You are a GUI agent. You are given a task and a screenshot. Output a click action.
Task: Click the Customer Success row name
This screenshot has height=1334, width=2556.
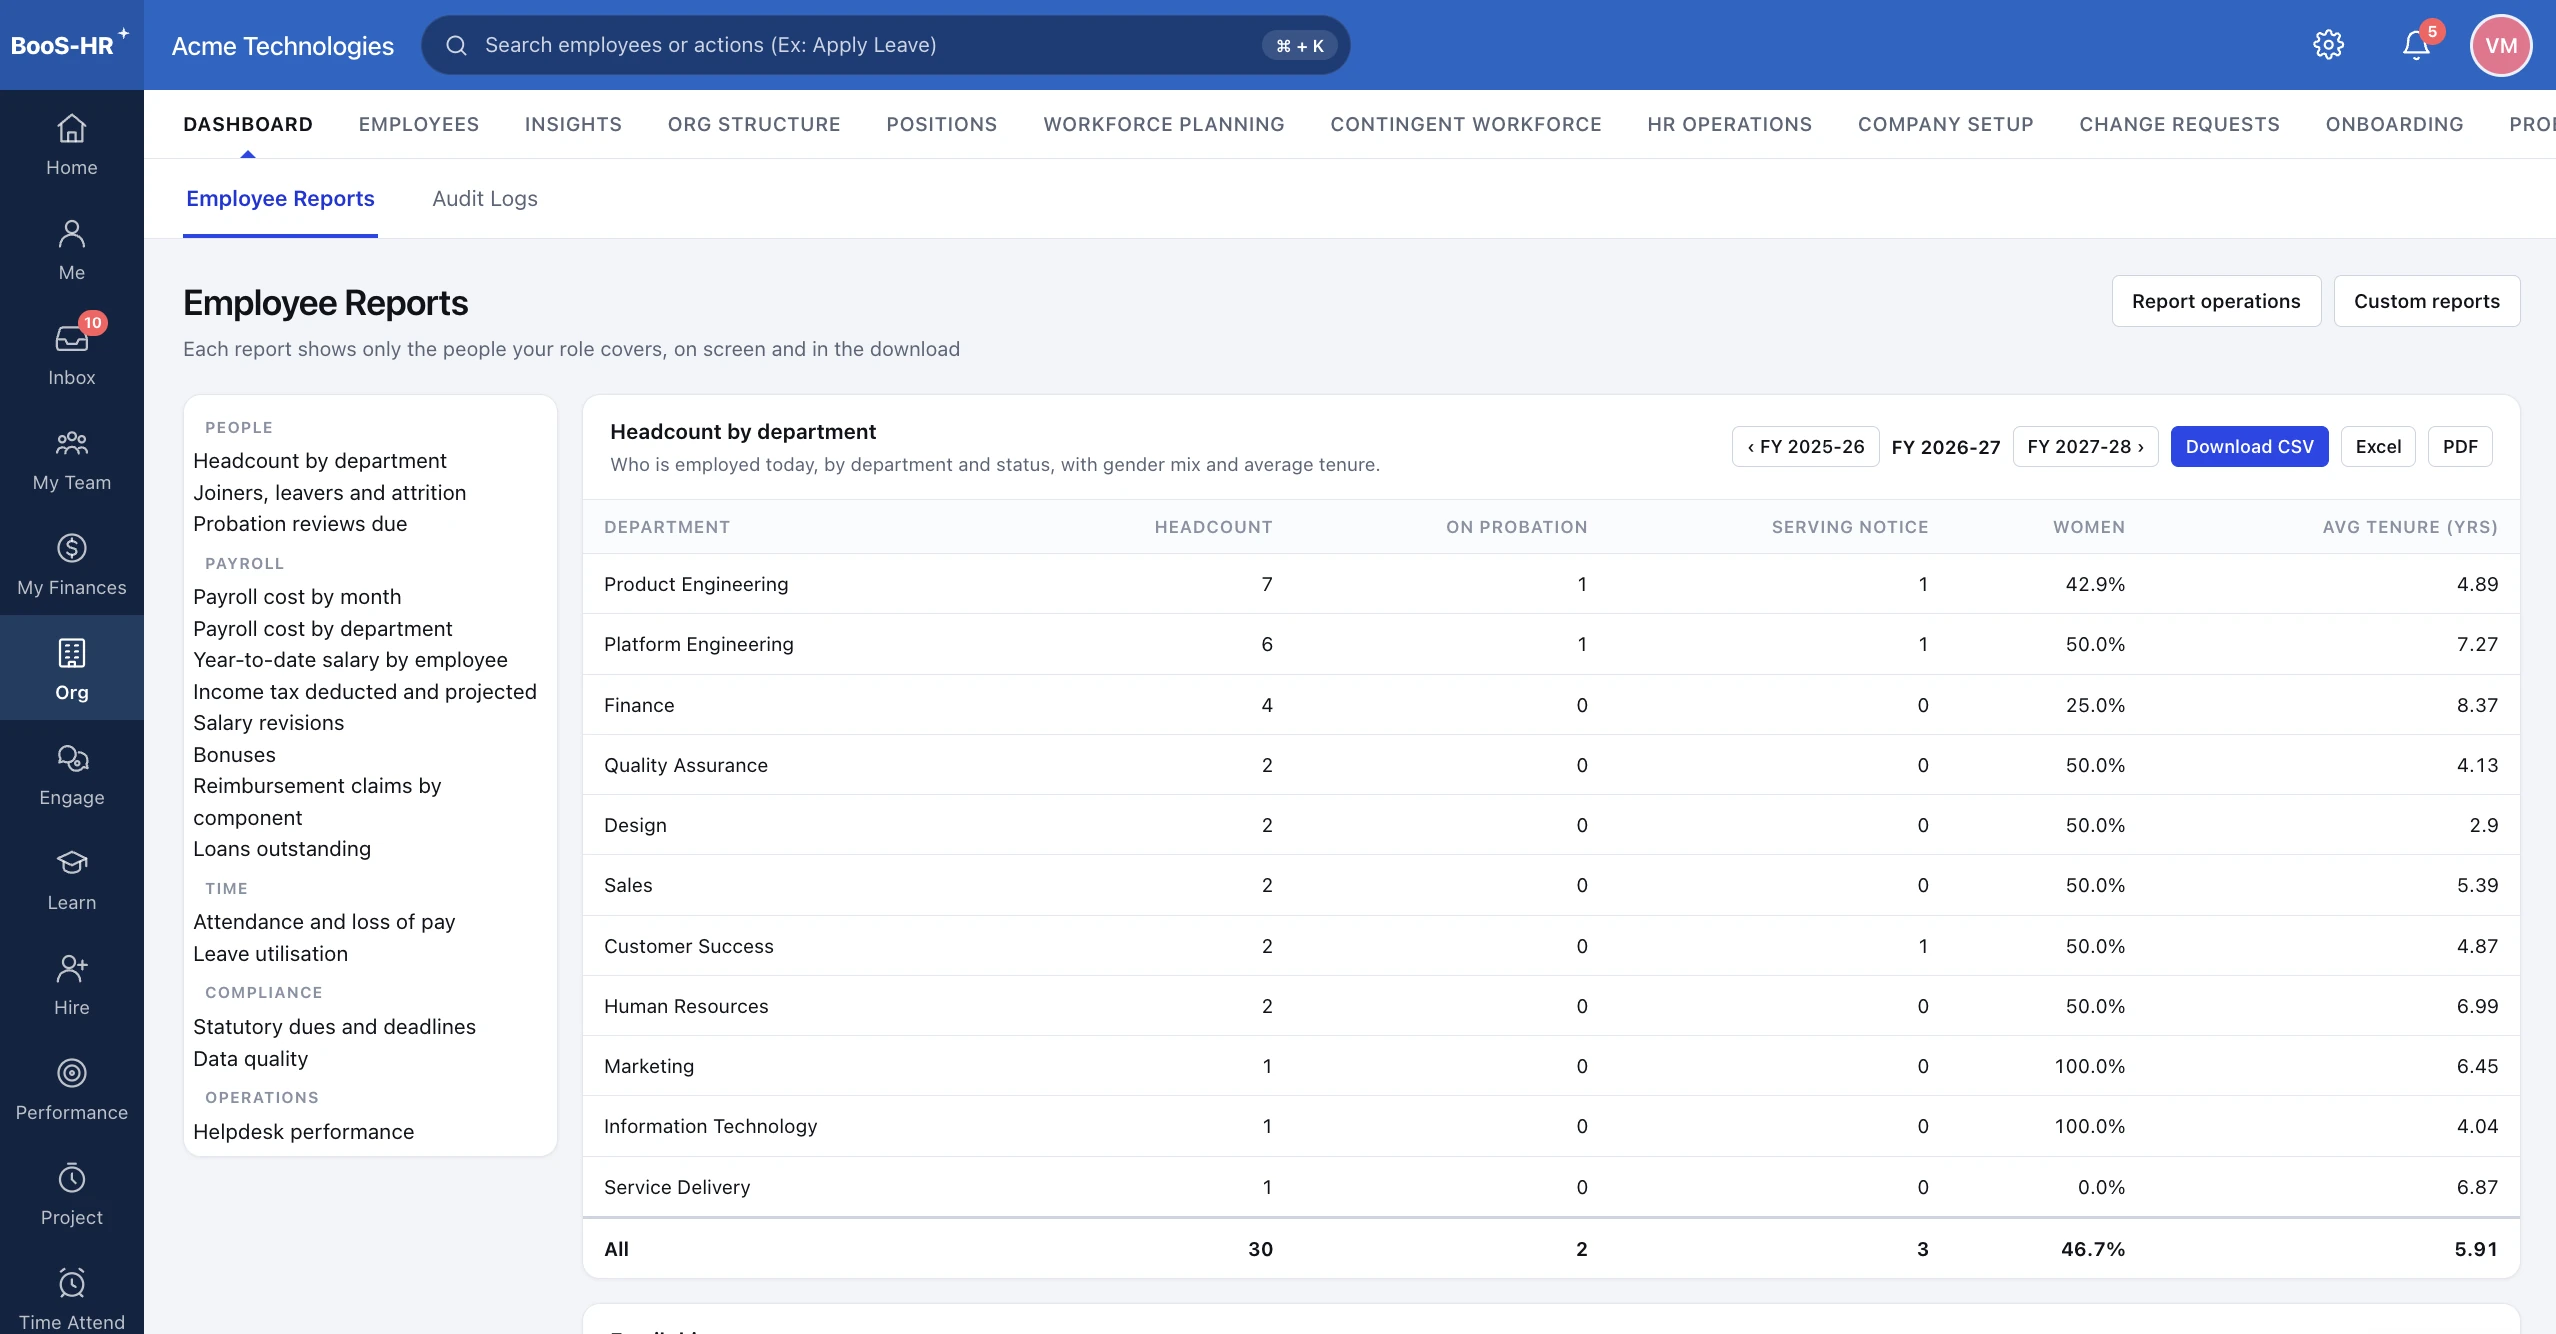(x=689, y=946)
